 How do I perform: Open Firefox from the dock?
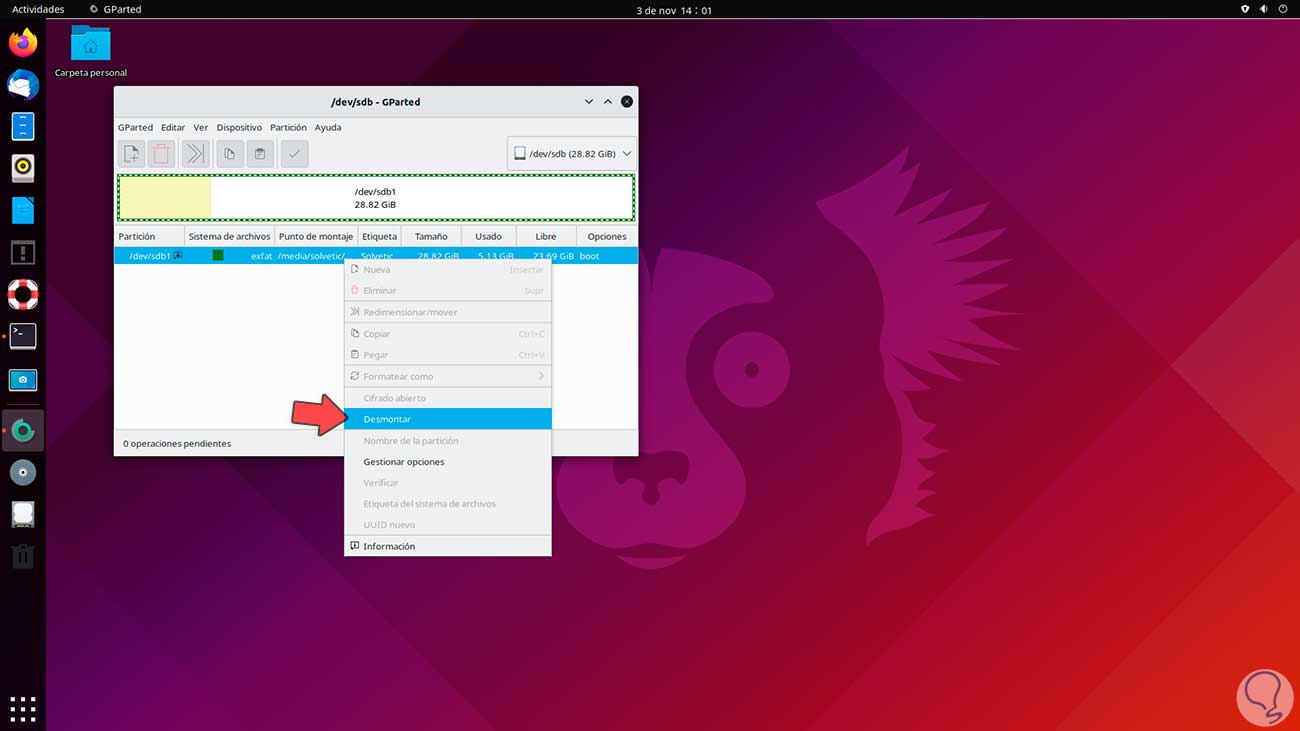(x=23, y=43)
